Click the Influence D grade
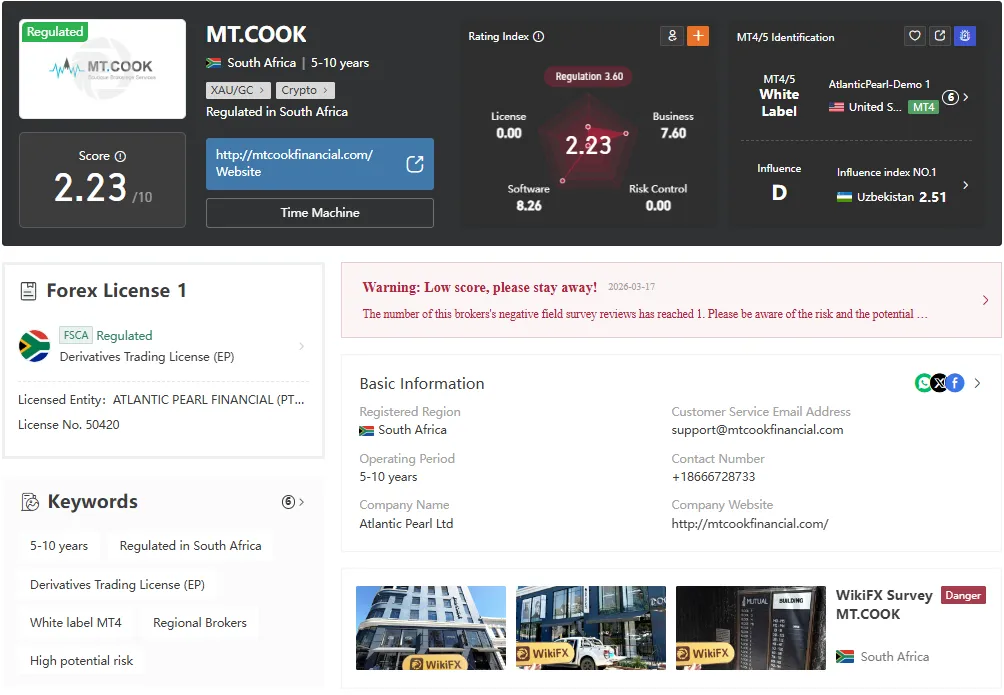Viewport: 1004px width, 695px height. pos(779,193)
